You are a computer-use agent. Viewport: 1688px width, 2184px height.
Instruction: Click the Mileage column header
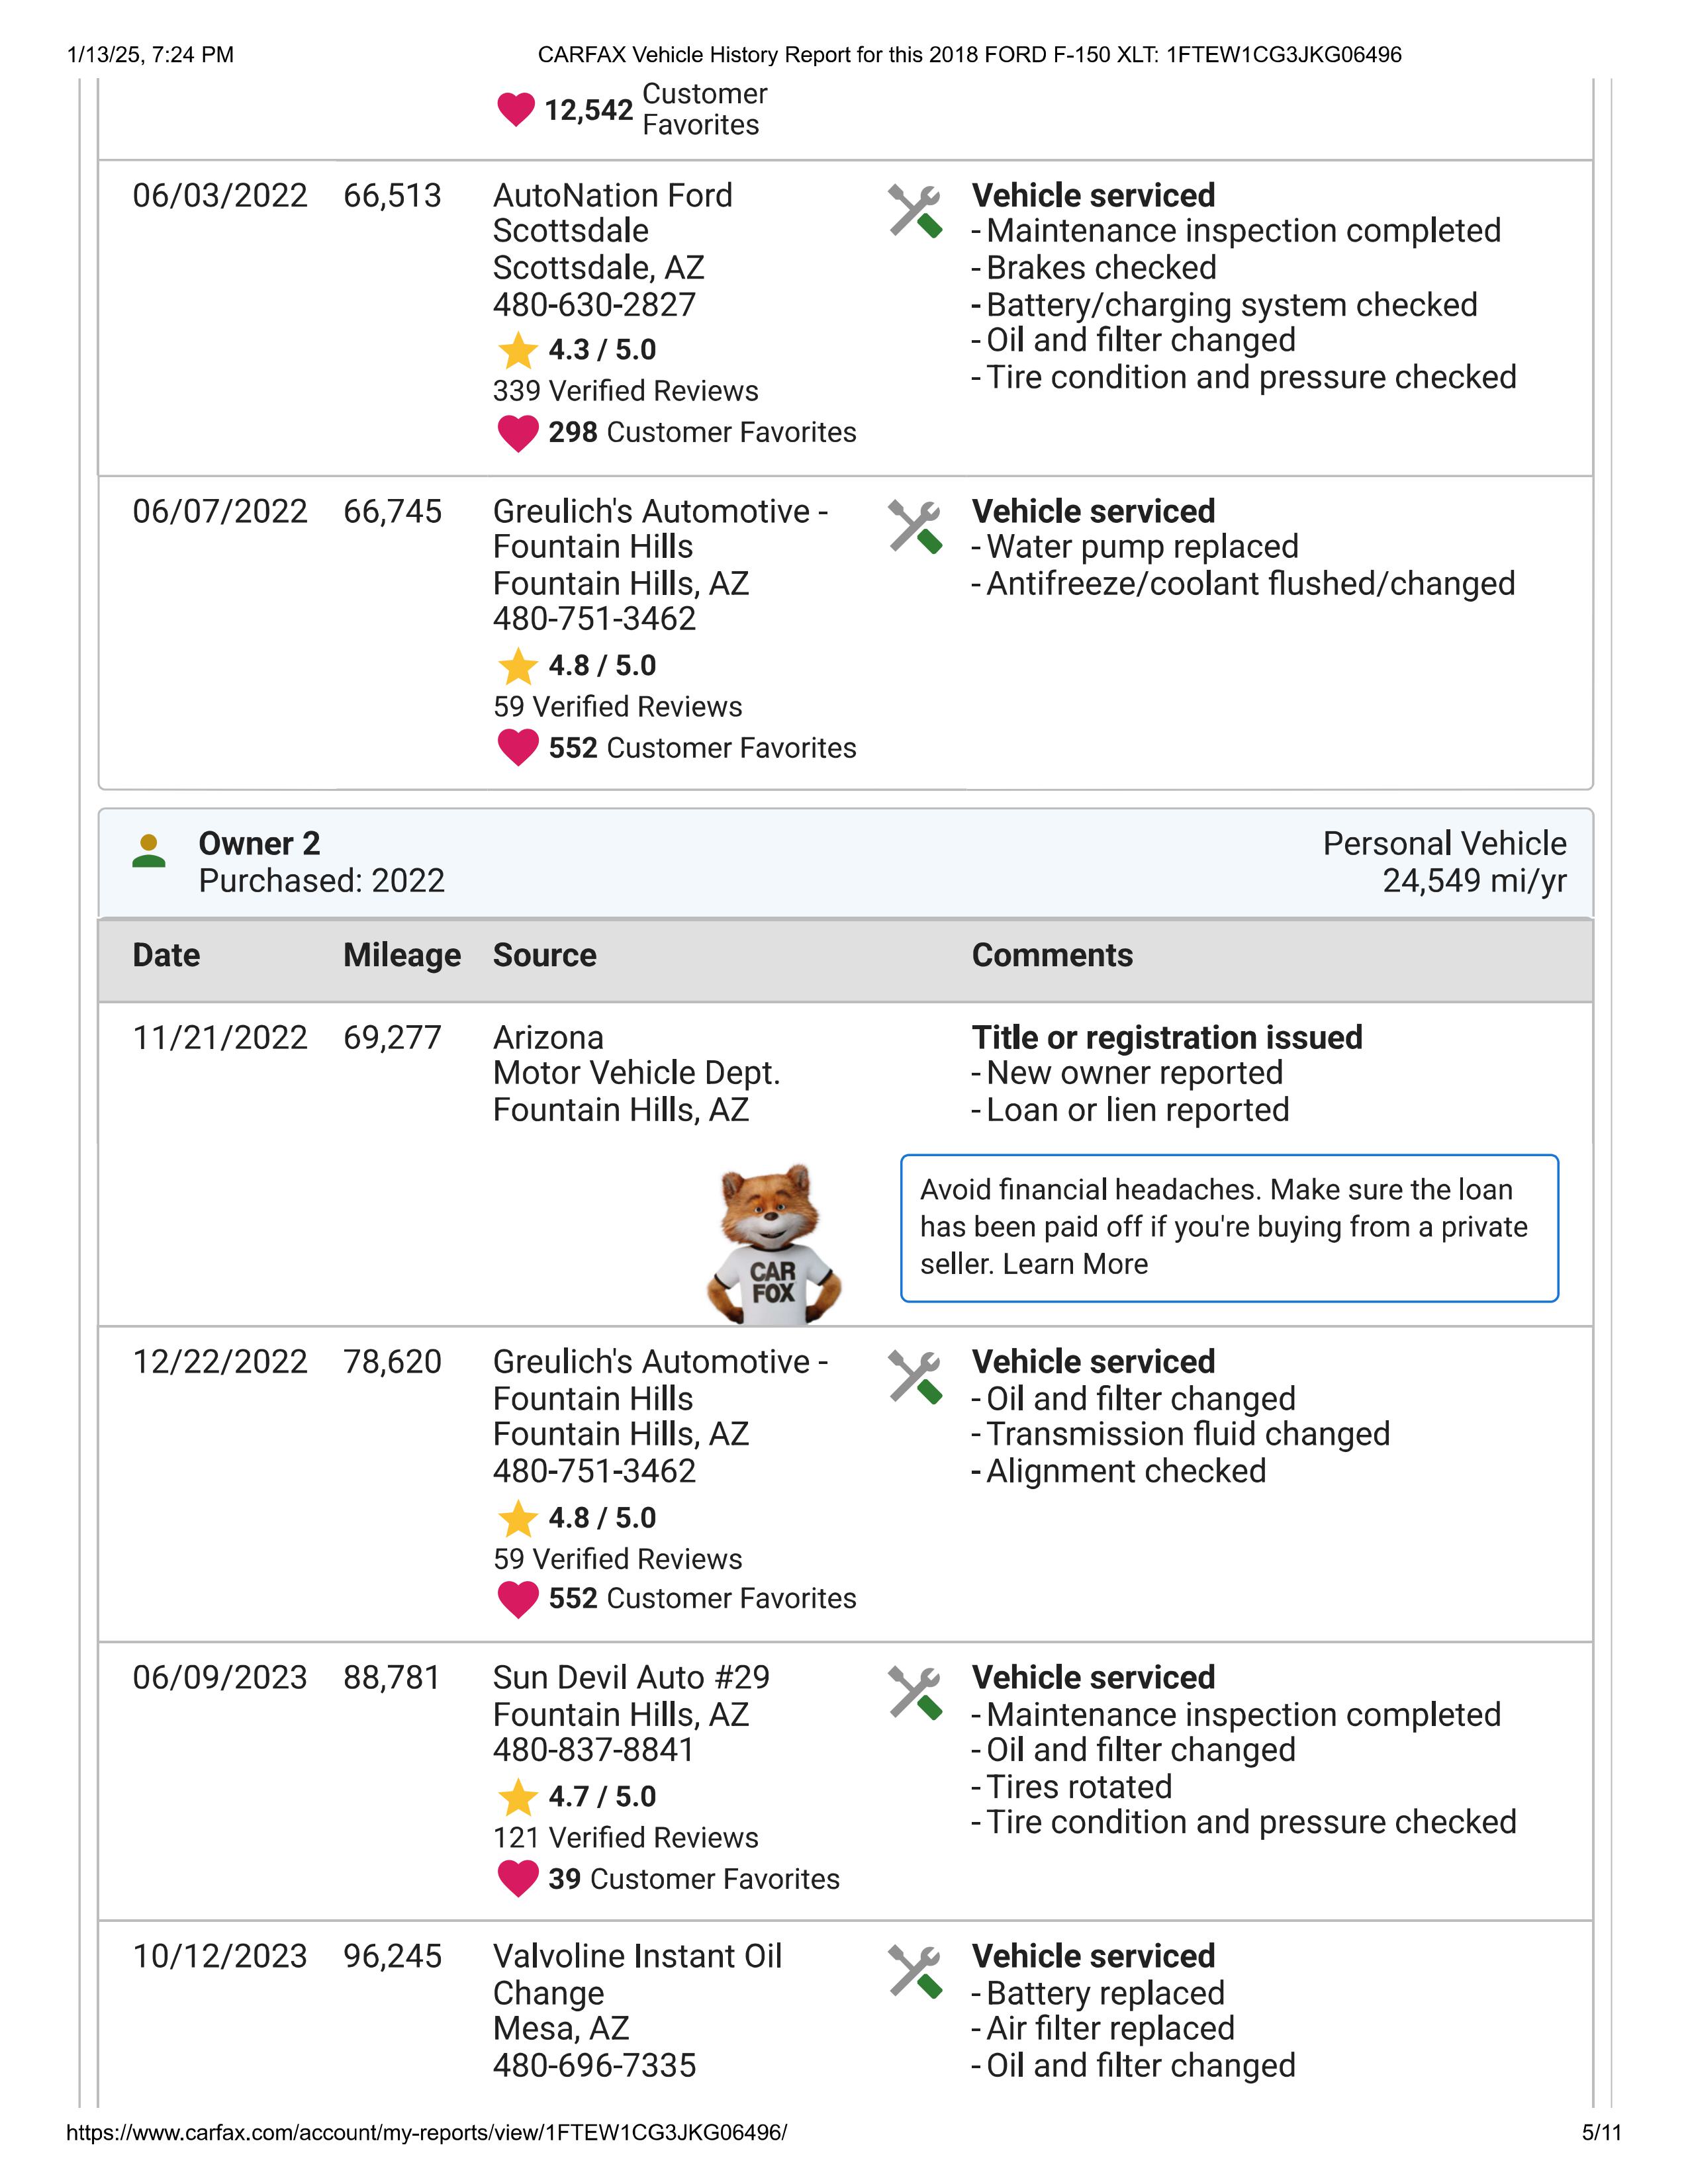(x=402, y=955)
